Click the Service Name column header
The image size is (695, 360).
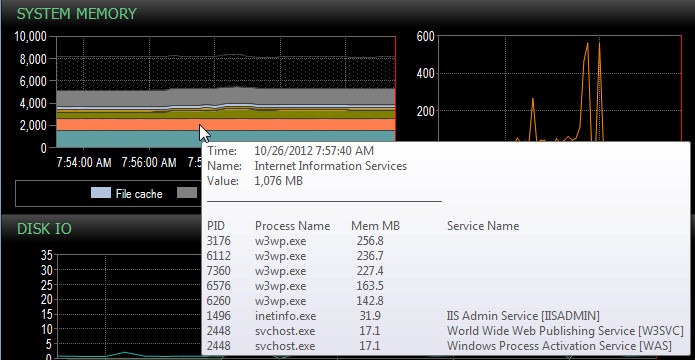[x=483, y=226]
